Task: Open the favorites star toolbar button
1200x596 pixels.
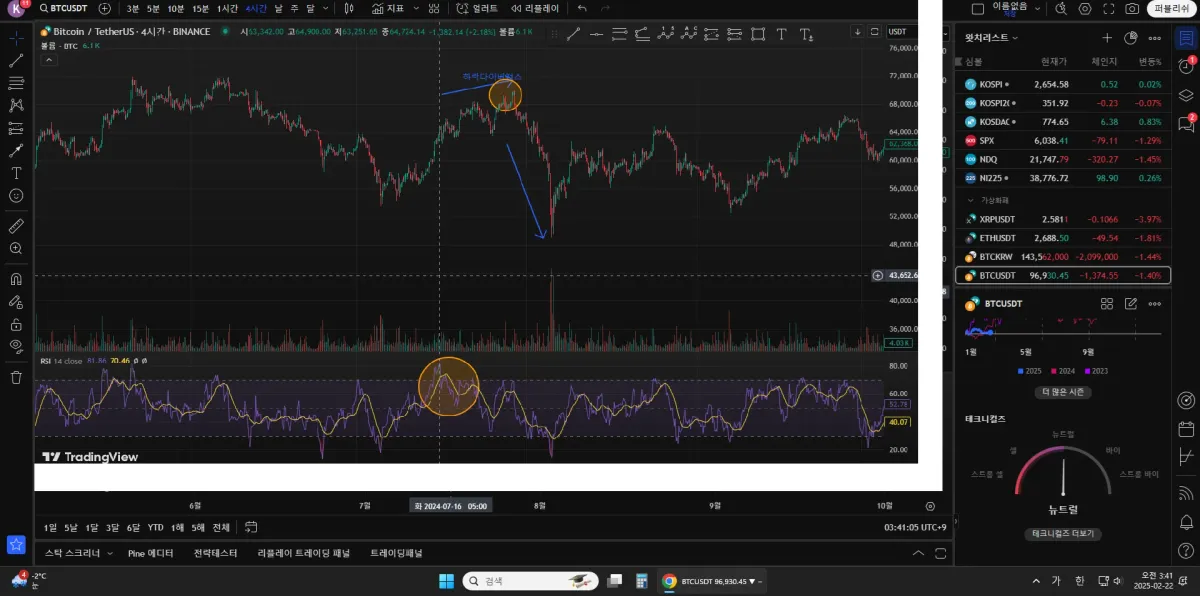Action: coord(16,545)
